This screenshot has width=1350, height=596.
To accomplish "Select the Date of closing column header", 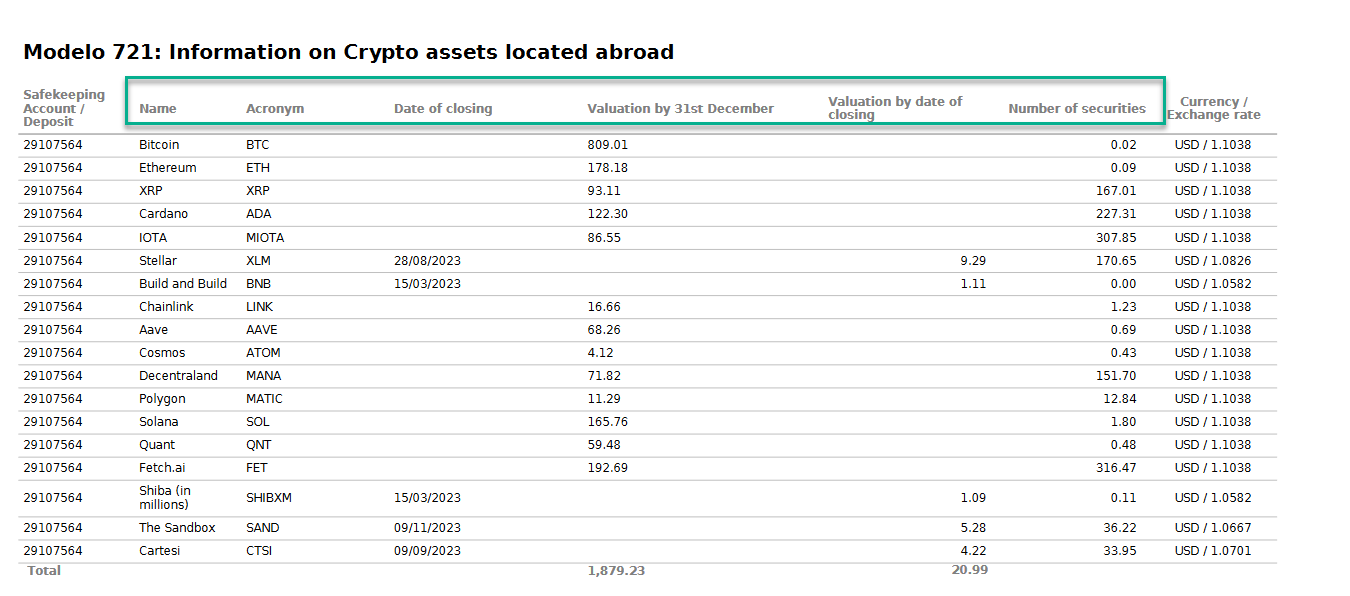I will tap(443, 108).
